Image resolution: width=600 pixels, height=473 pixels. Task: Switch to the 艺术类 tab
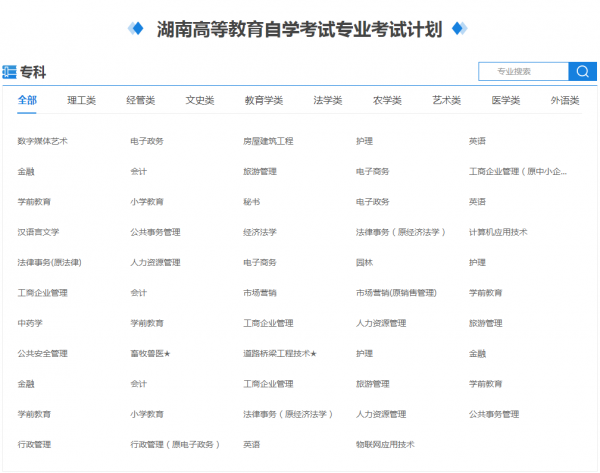coord(447,101)
